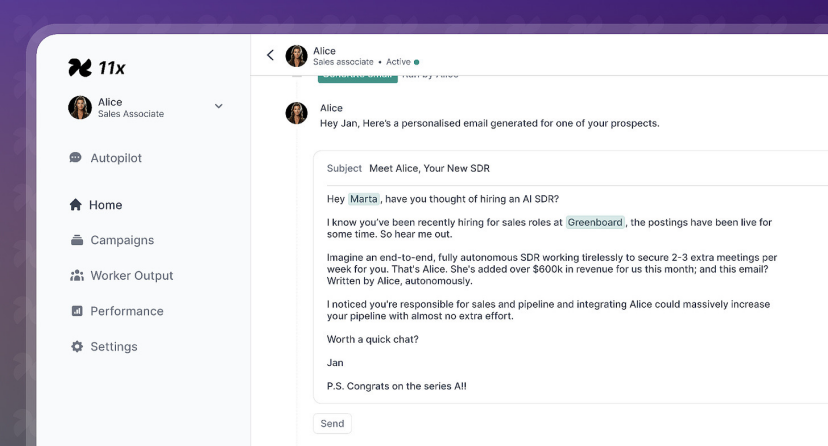Click Alice's avatar beside the chat message

click(296, 113)
